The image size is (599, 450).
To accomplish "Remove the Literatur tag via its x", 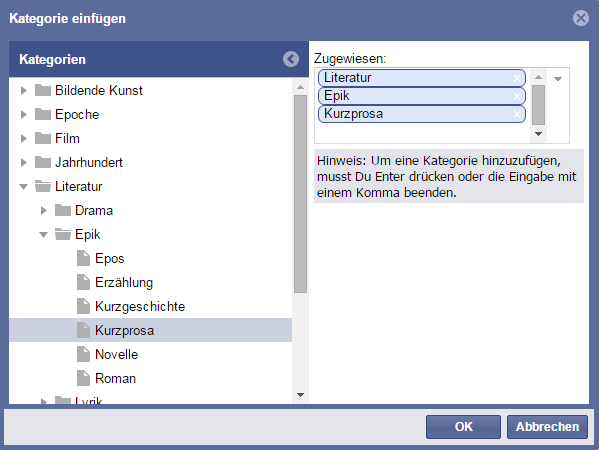I will (517, 78).
